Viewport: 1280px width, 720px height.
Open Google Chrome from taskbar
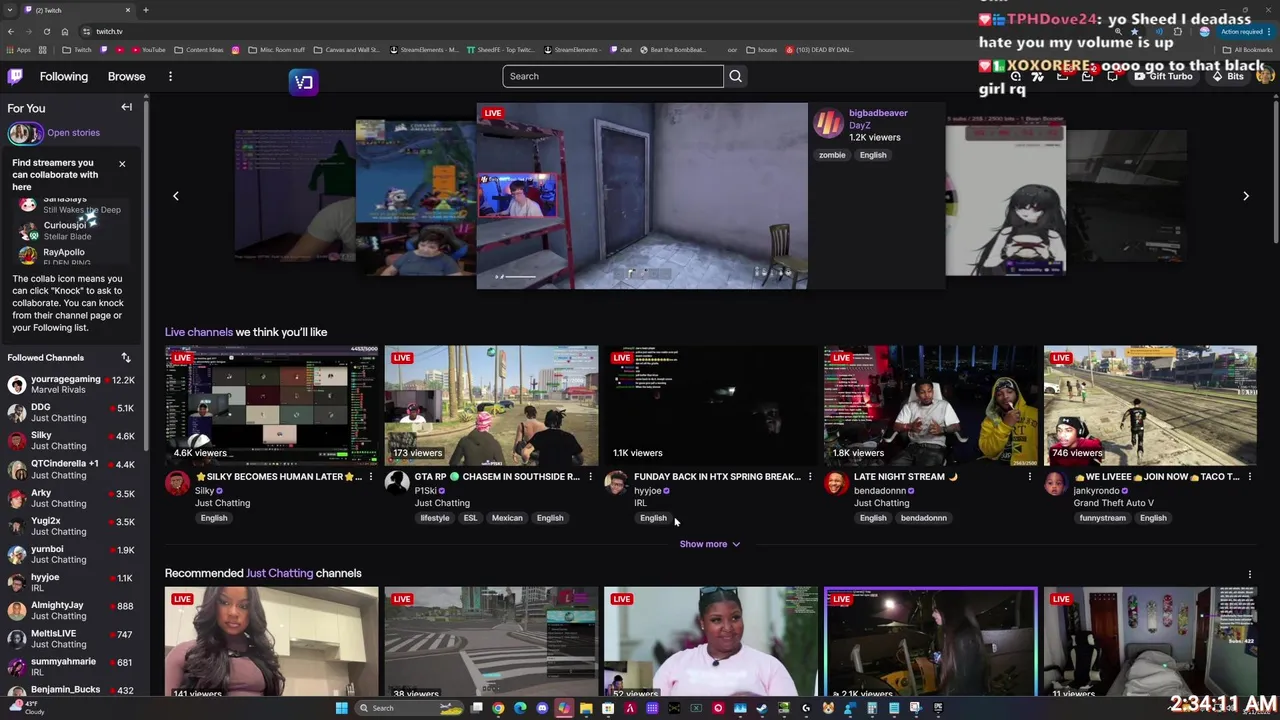[498, 708]
